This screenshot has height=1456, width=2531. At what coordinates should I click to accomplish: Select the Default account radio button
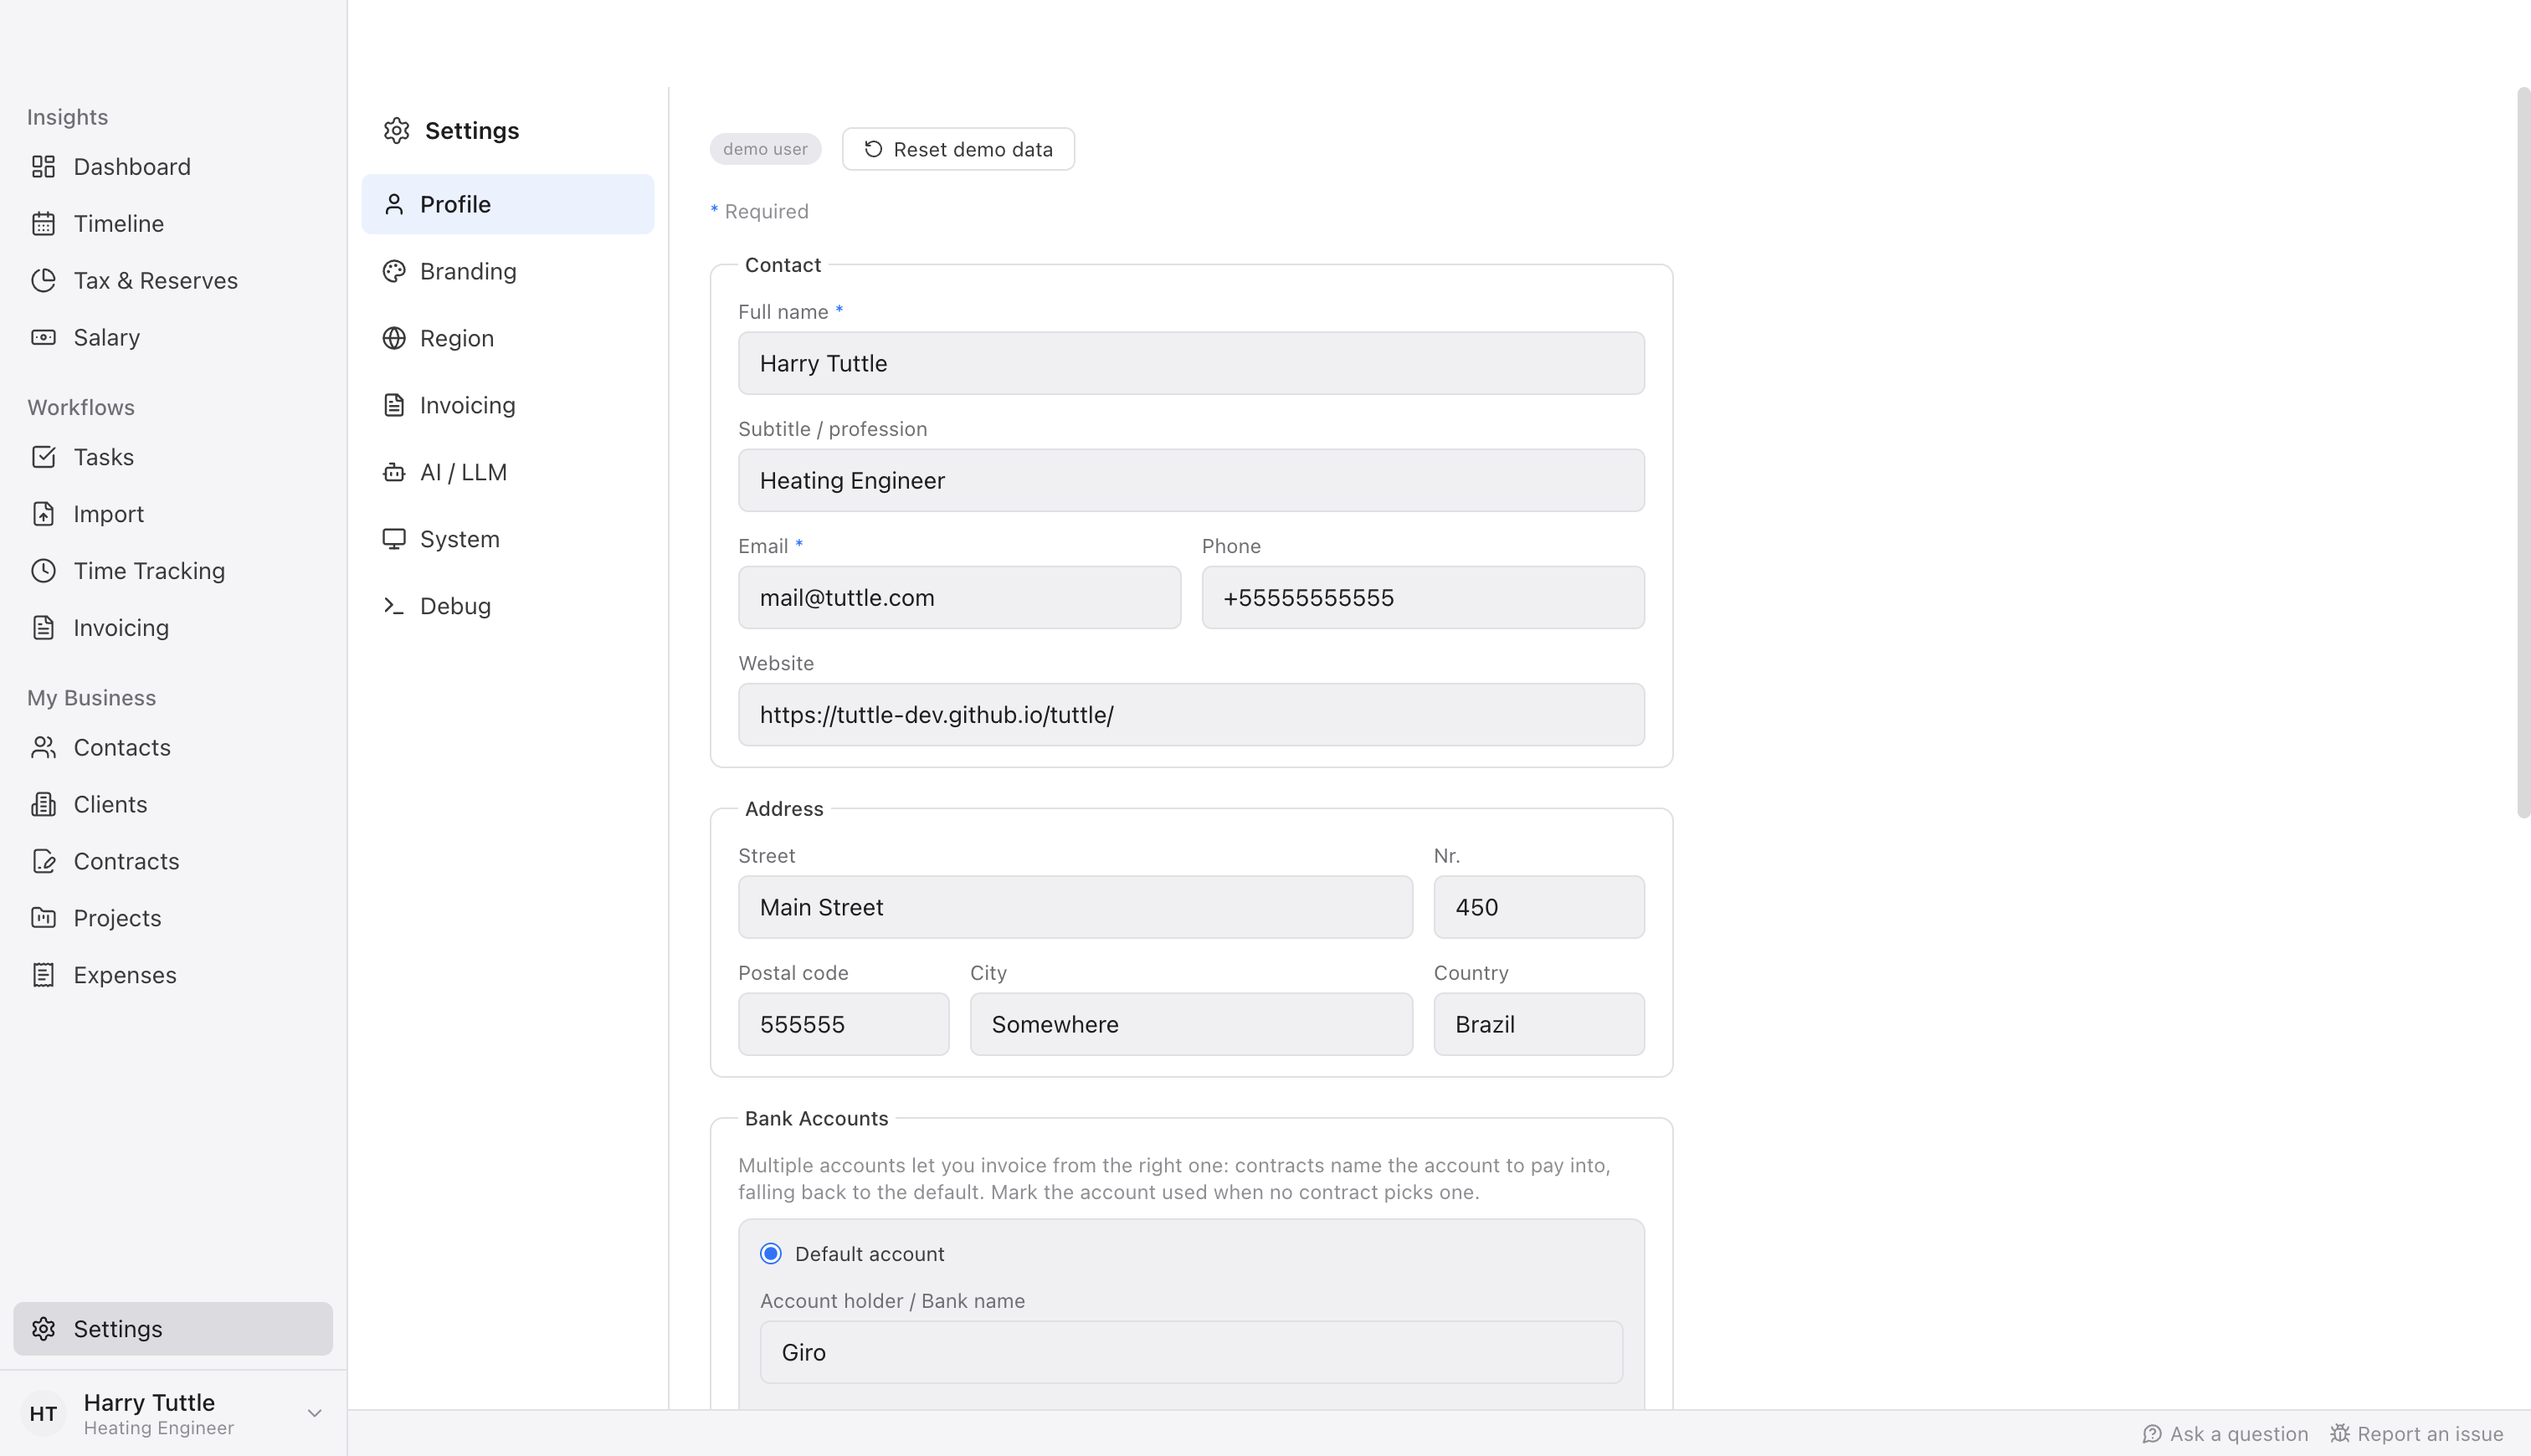770,1254
